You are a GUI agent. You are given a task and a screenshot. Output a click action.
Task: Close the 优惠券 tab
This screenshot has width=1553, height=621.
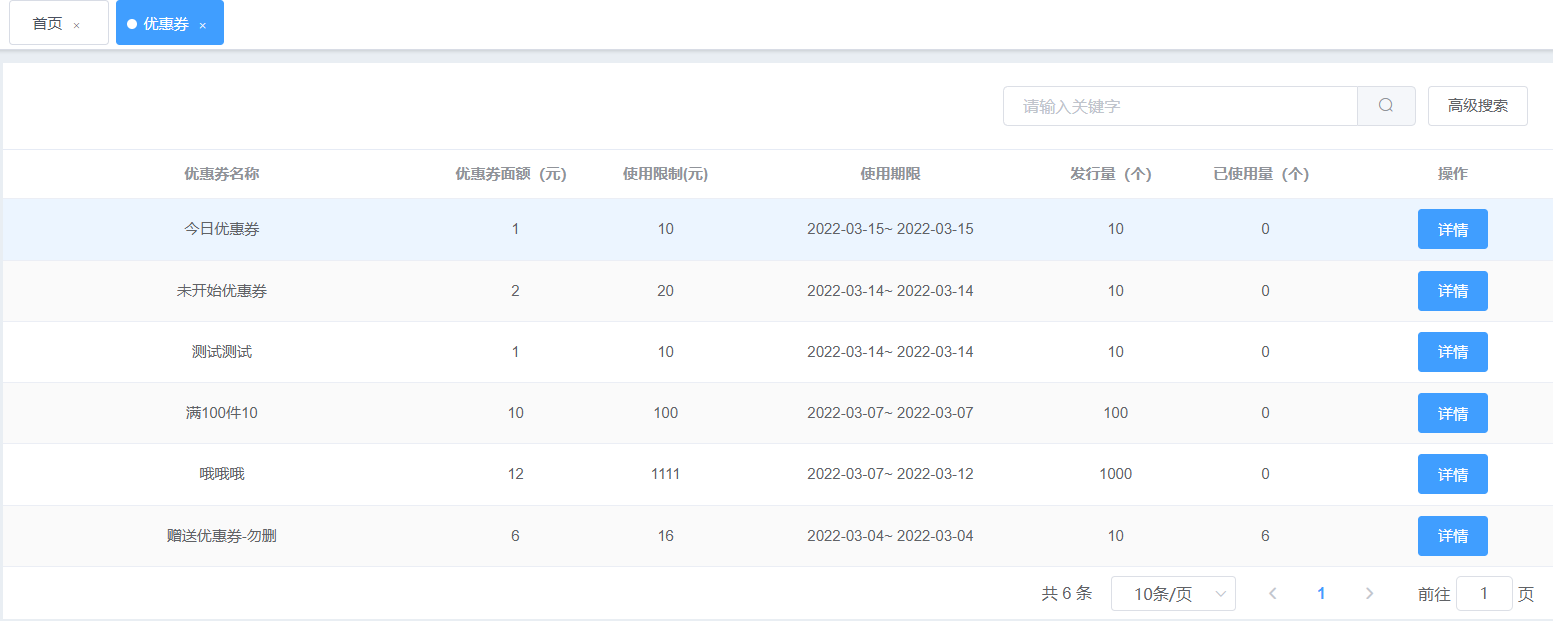click(x=203, y=25)
